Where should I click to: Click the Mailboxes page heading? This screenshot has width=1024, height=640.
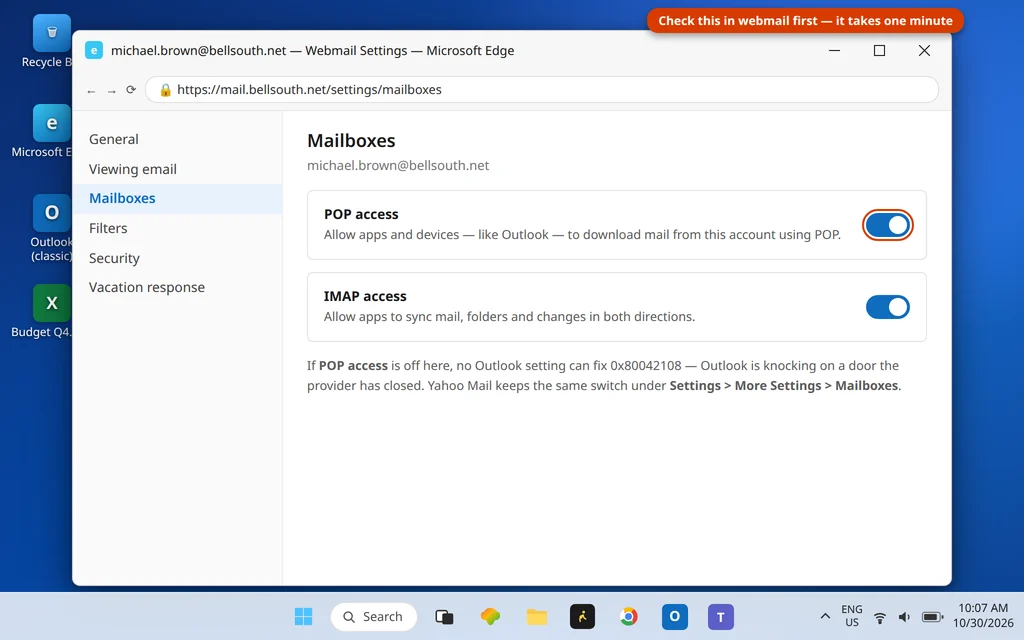pyautogui.click(x=351, y=140)
